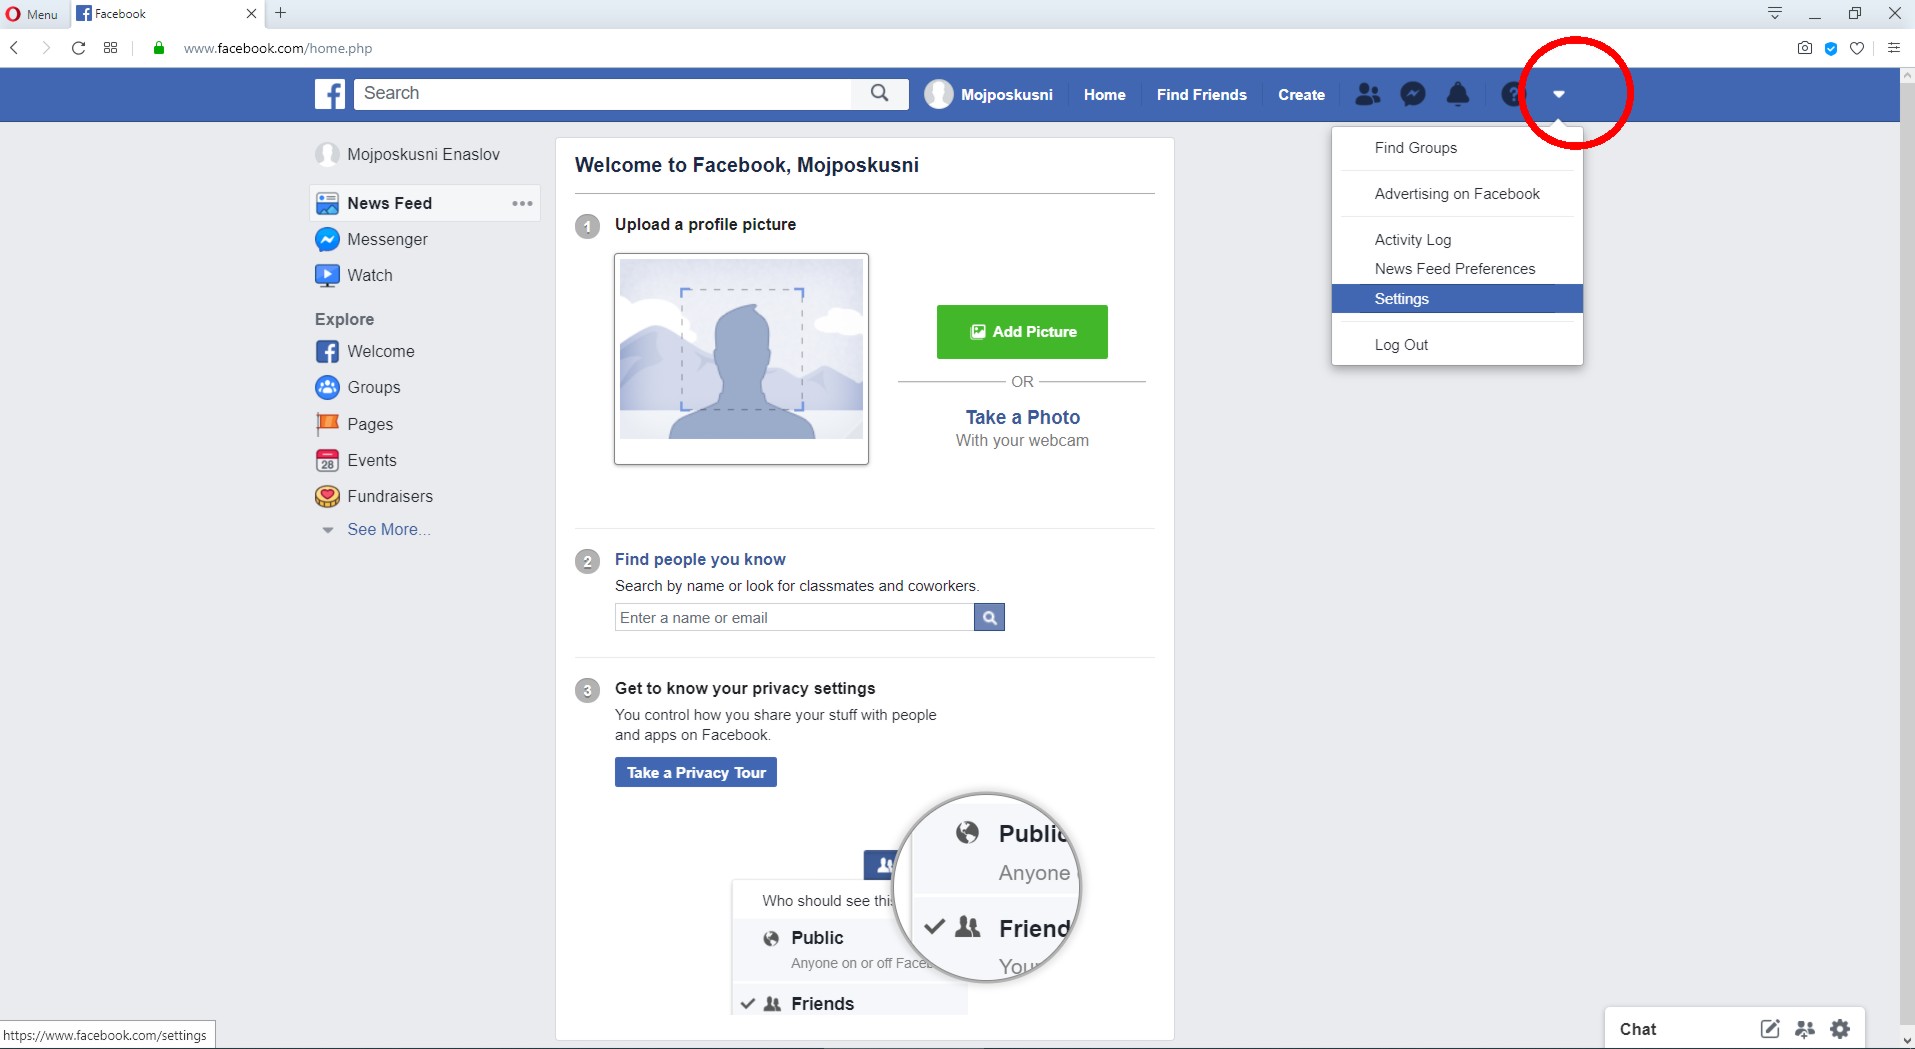This screenshot has height=1049, width=1915.
Task: Click the search magnifier button in header
Action: click(879, 93)
